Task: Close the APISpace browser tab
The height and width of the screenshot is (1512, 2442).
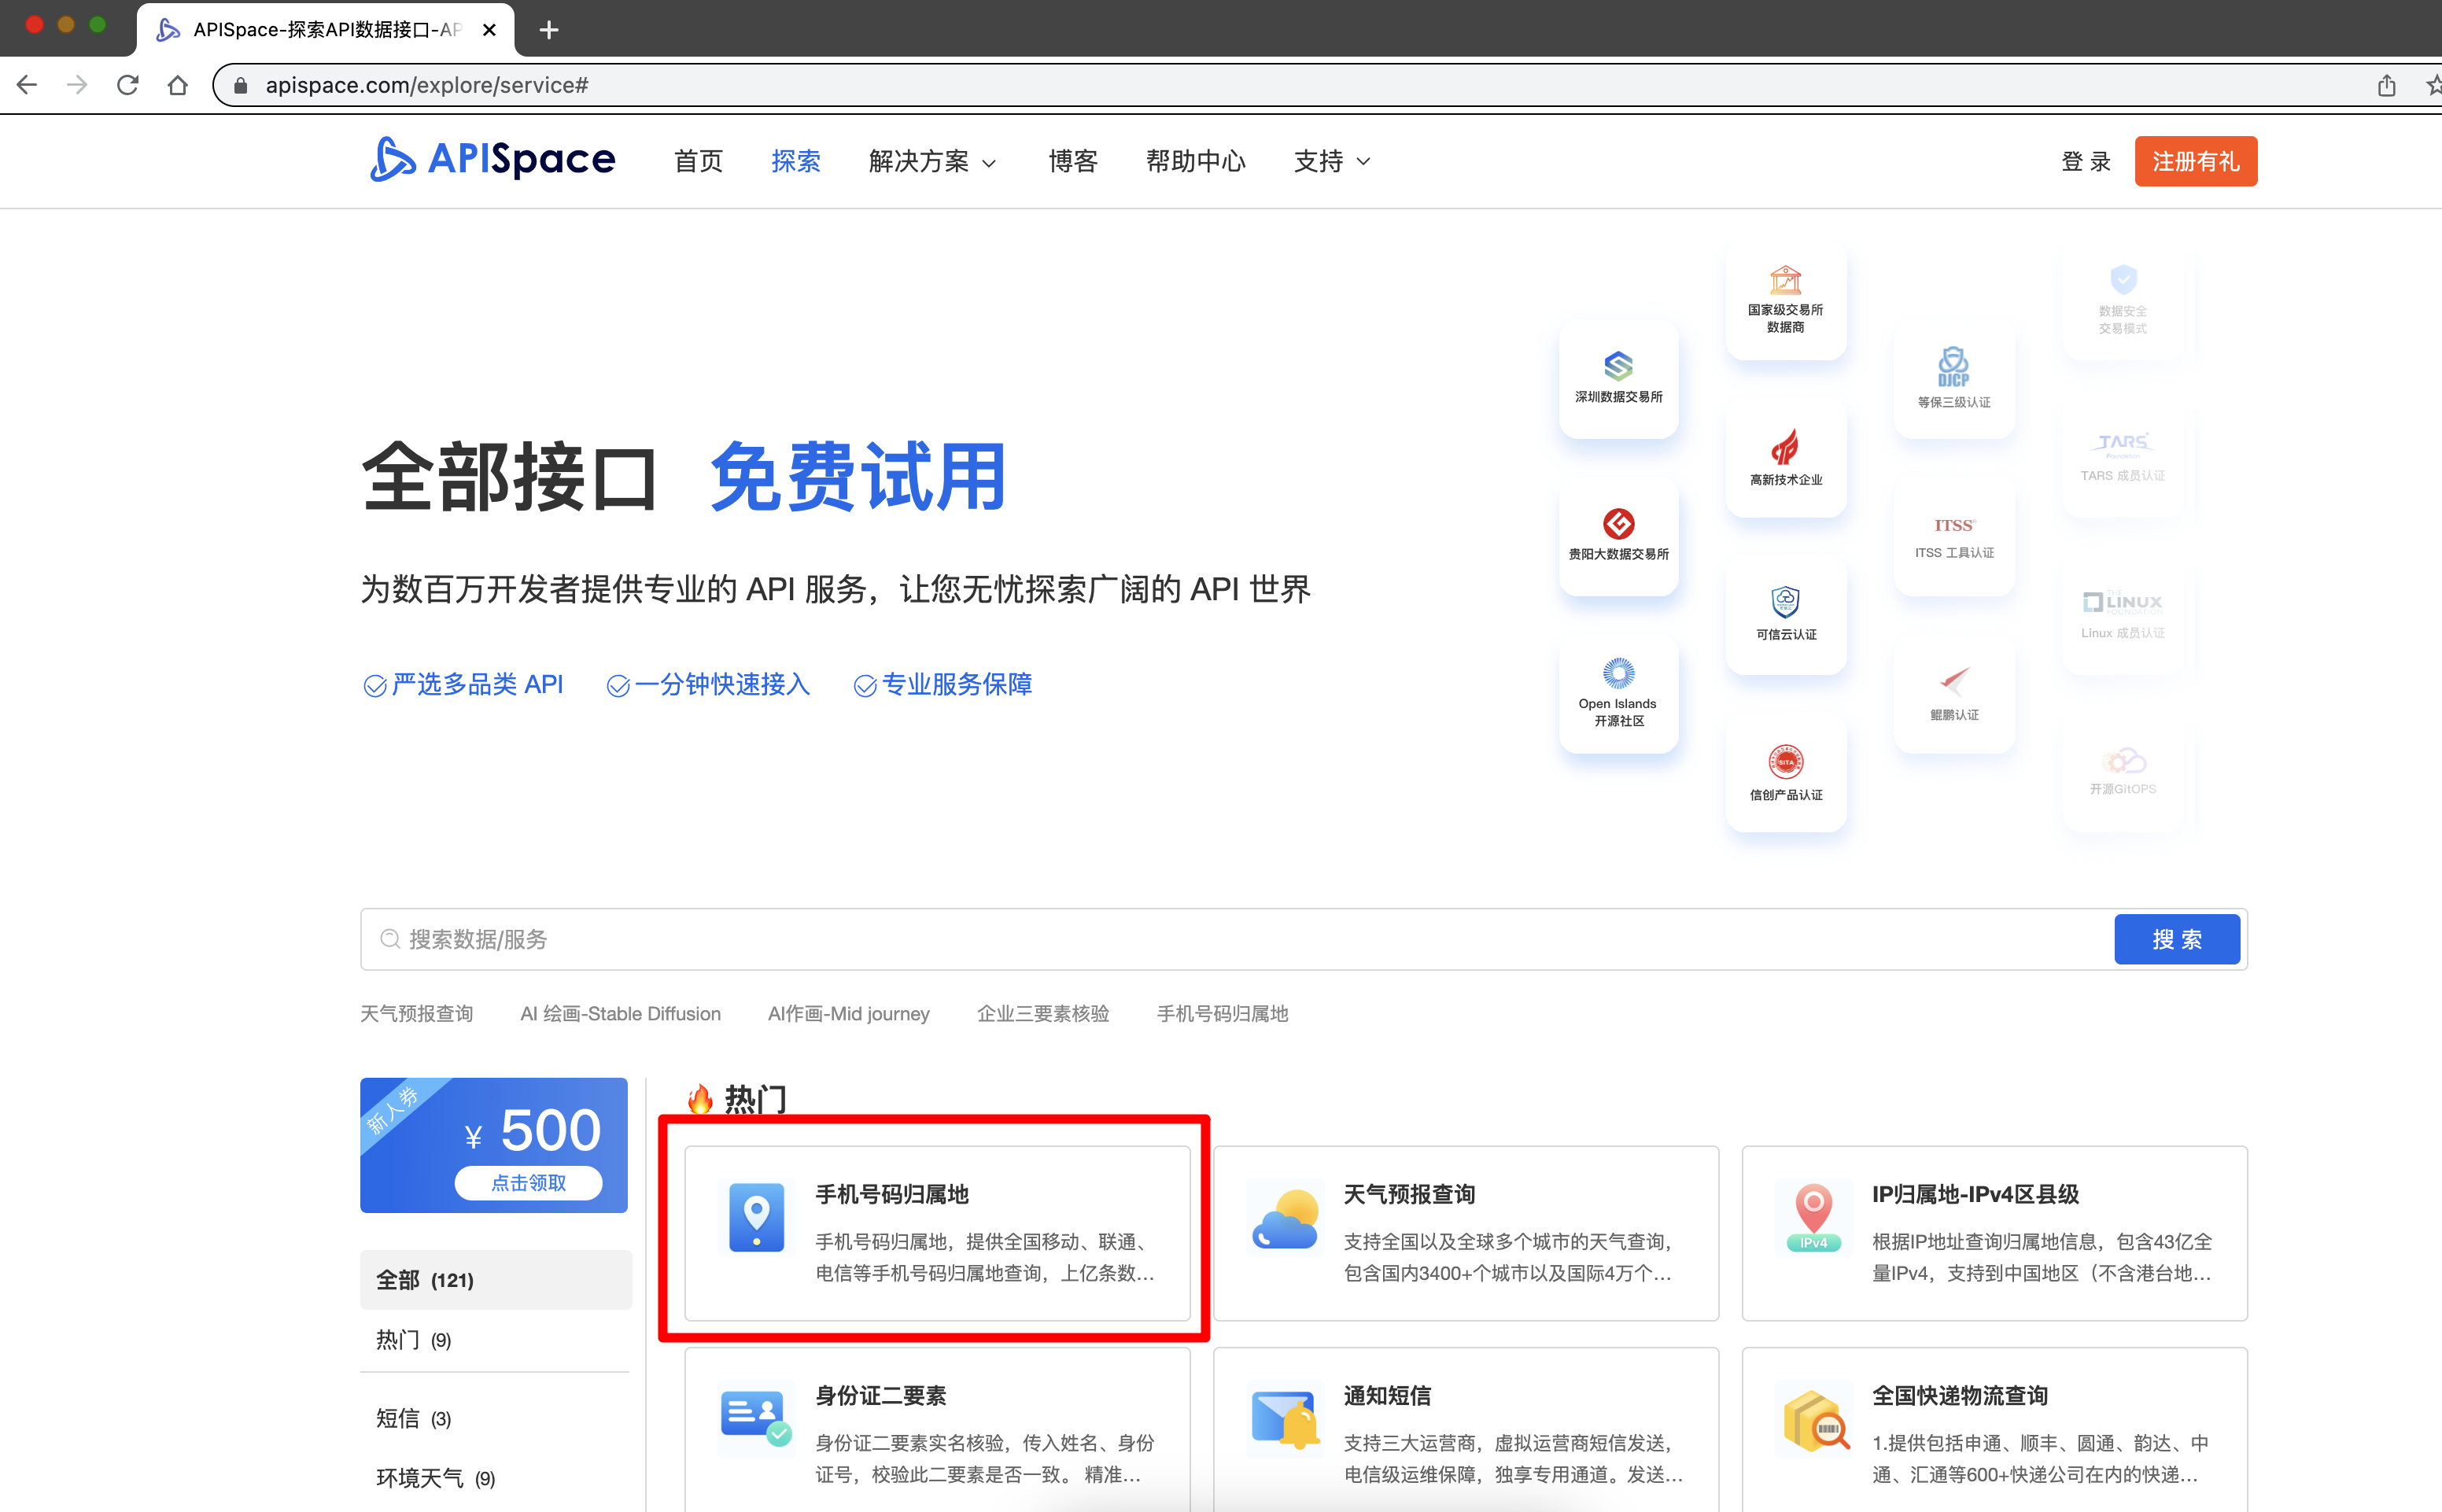Action: click(489, 30)
